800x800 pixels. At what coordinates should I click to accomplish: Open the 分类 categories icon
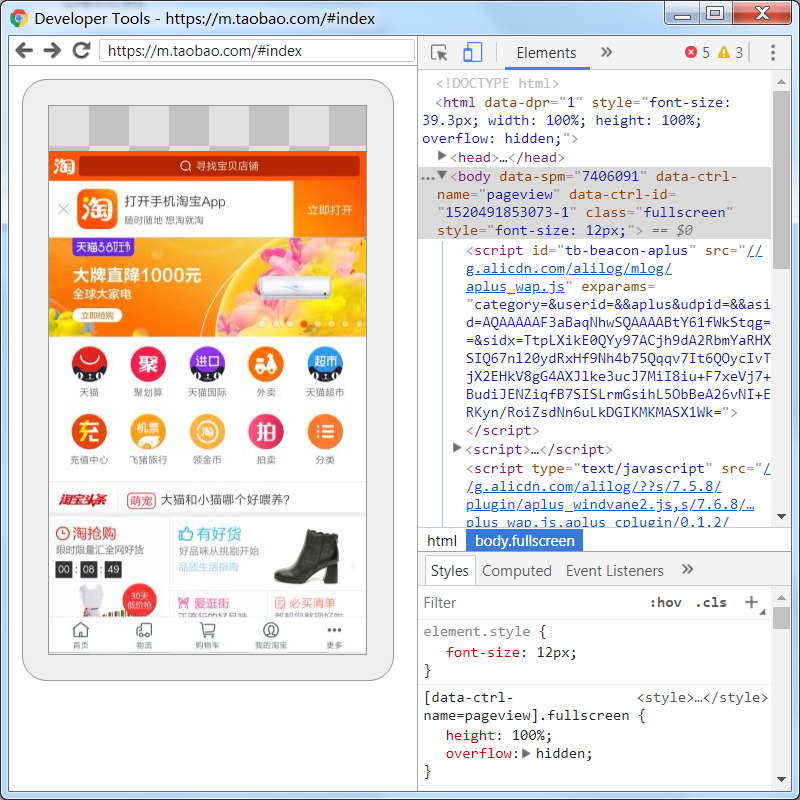325,432
